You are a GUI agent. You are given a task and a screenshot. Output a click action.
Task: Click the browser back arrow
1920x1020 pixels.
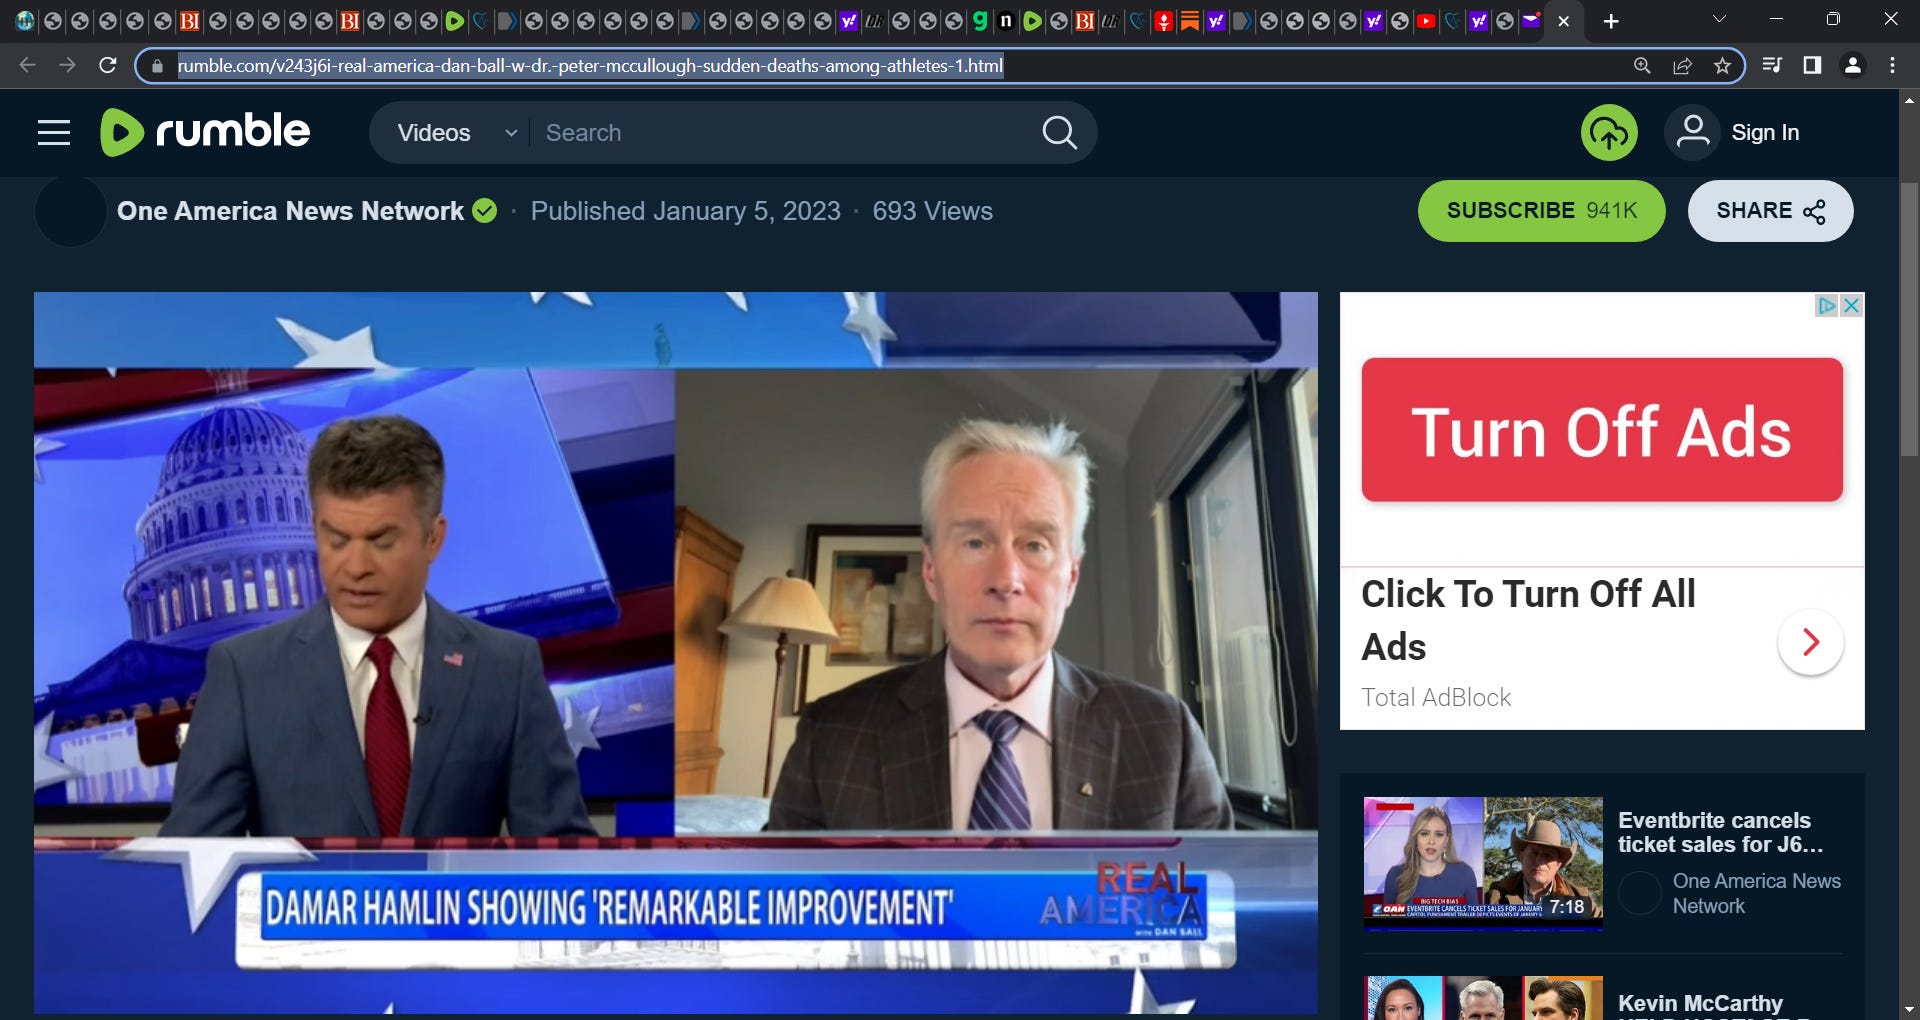[x=27, y=65]
